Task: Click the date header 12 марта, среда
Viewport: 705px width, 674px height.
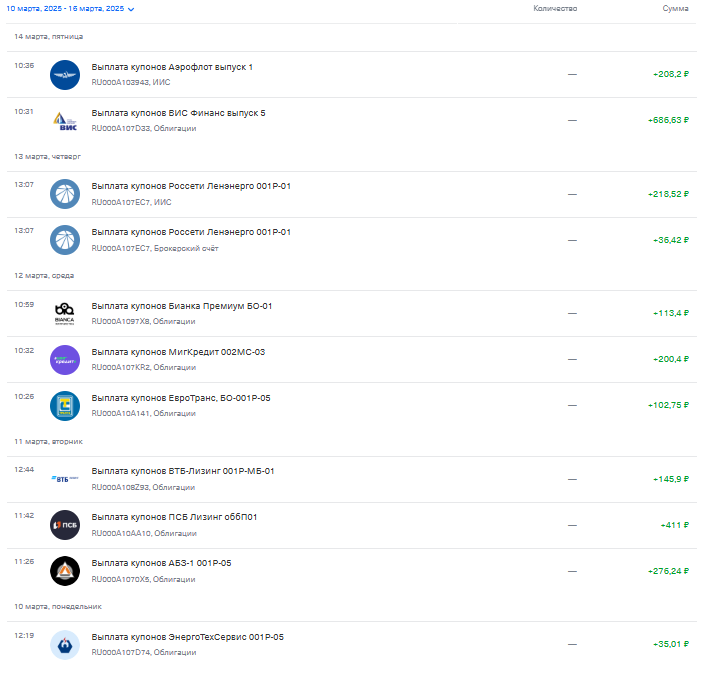Action: click(x=44, y=276)
